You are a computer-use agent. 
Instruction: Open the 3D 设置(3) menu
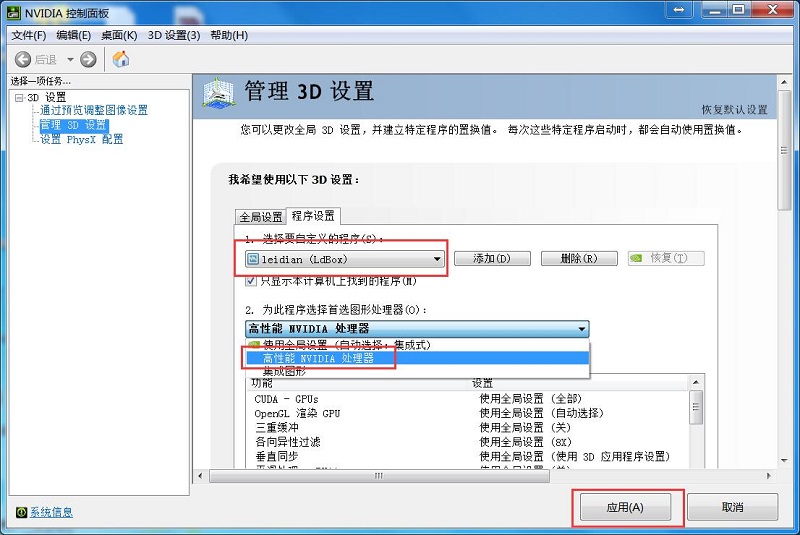pyautogui.click(x=174, y=35)
